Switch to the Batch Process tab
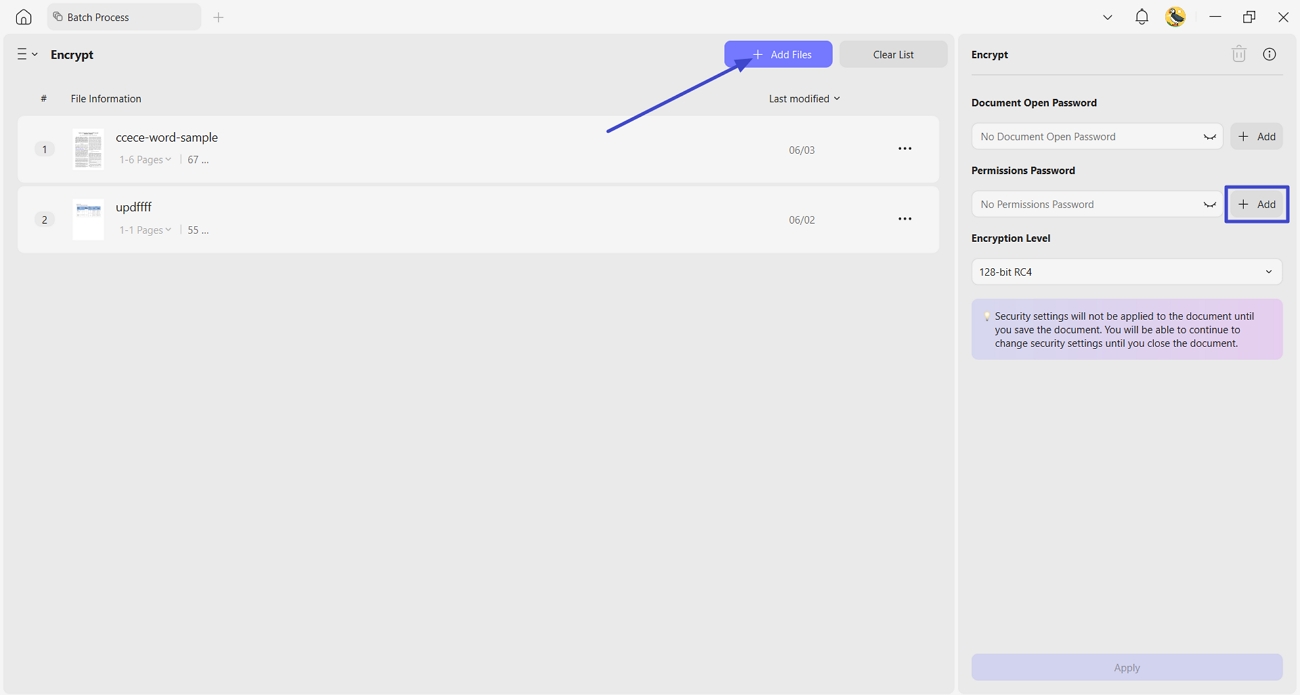This screenshot has height=695, width=1300. pos(124,17)
